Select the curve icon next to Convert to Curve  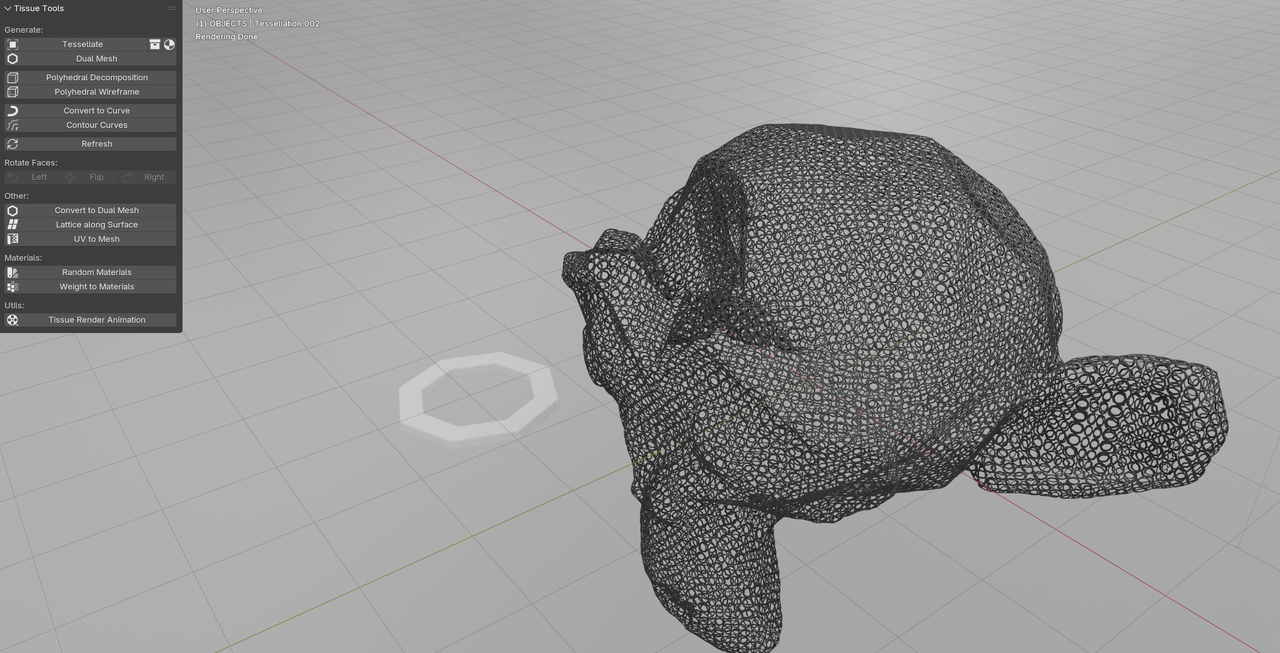coord(12,110)
